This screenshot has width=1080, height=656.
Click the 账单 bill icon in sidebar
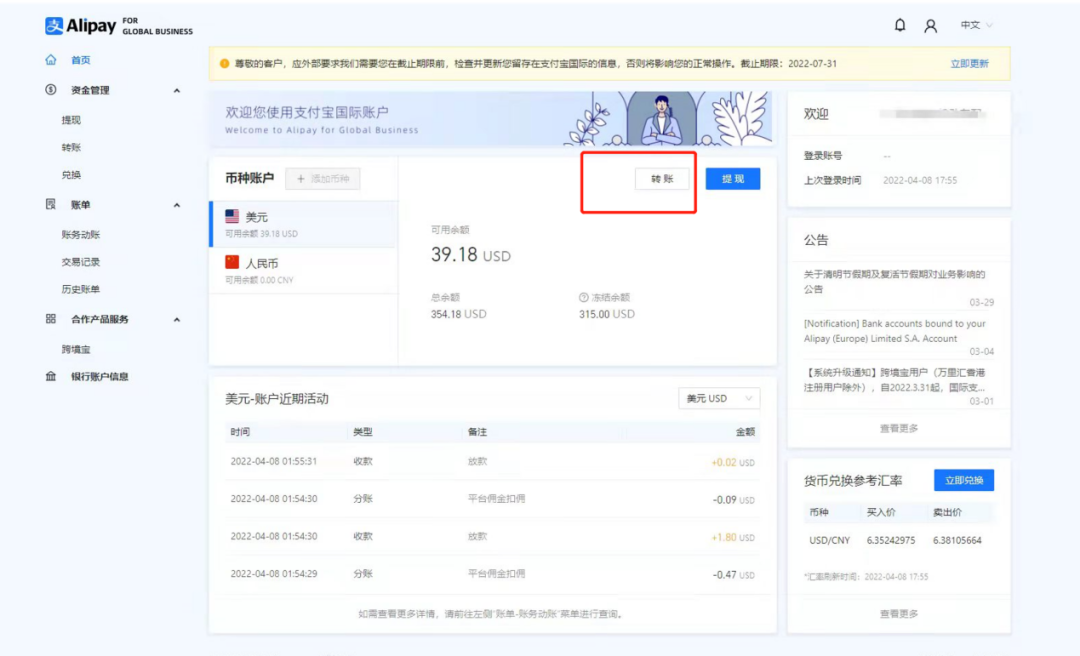[49, 203]
